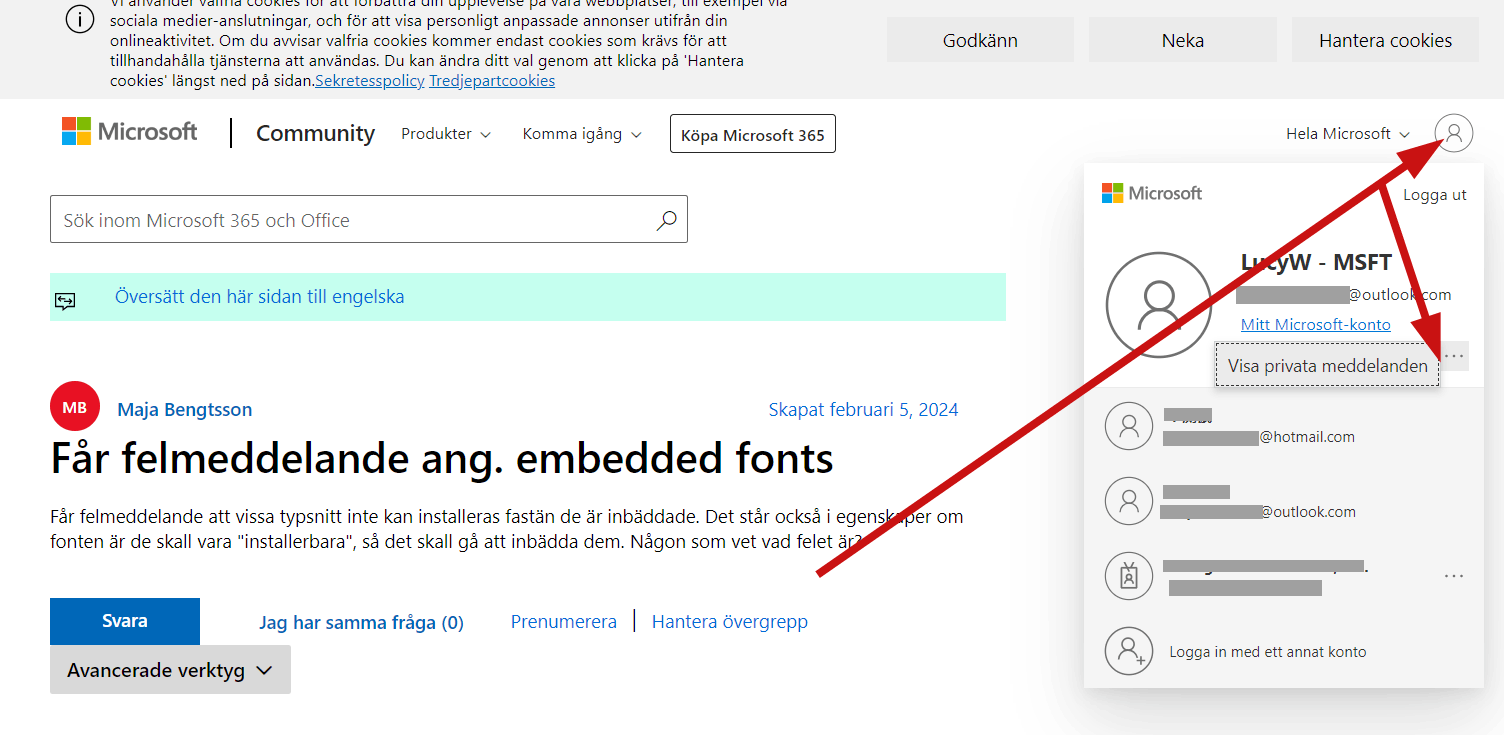Click the Hantera cookies button
The width and height of the screenshot is (1504, 735).
tap(1385, 40)
